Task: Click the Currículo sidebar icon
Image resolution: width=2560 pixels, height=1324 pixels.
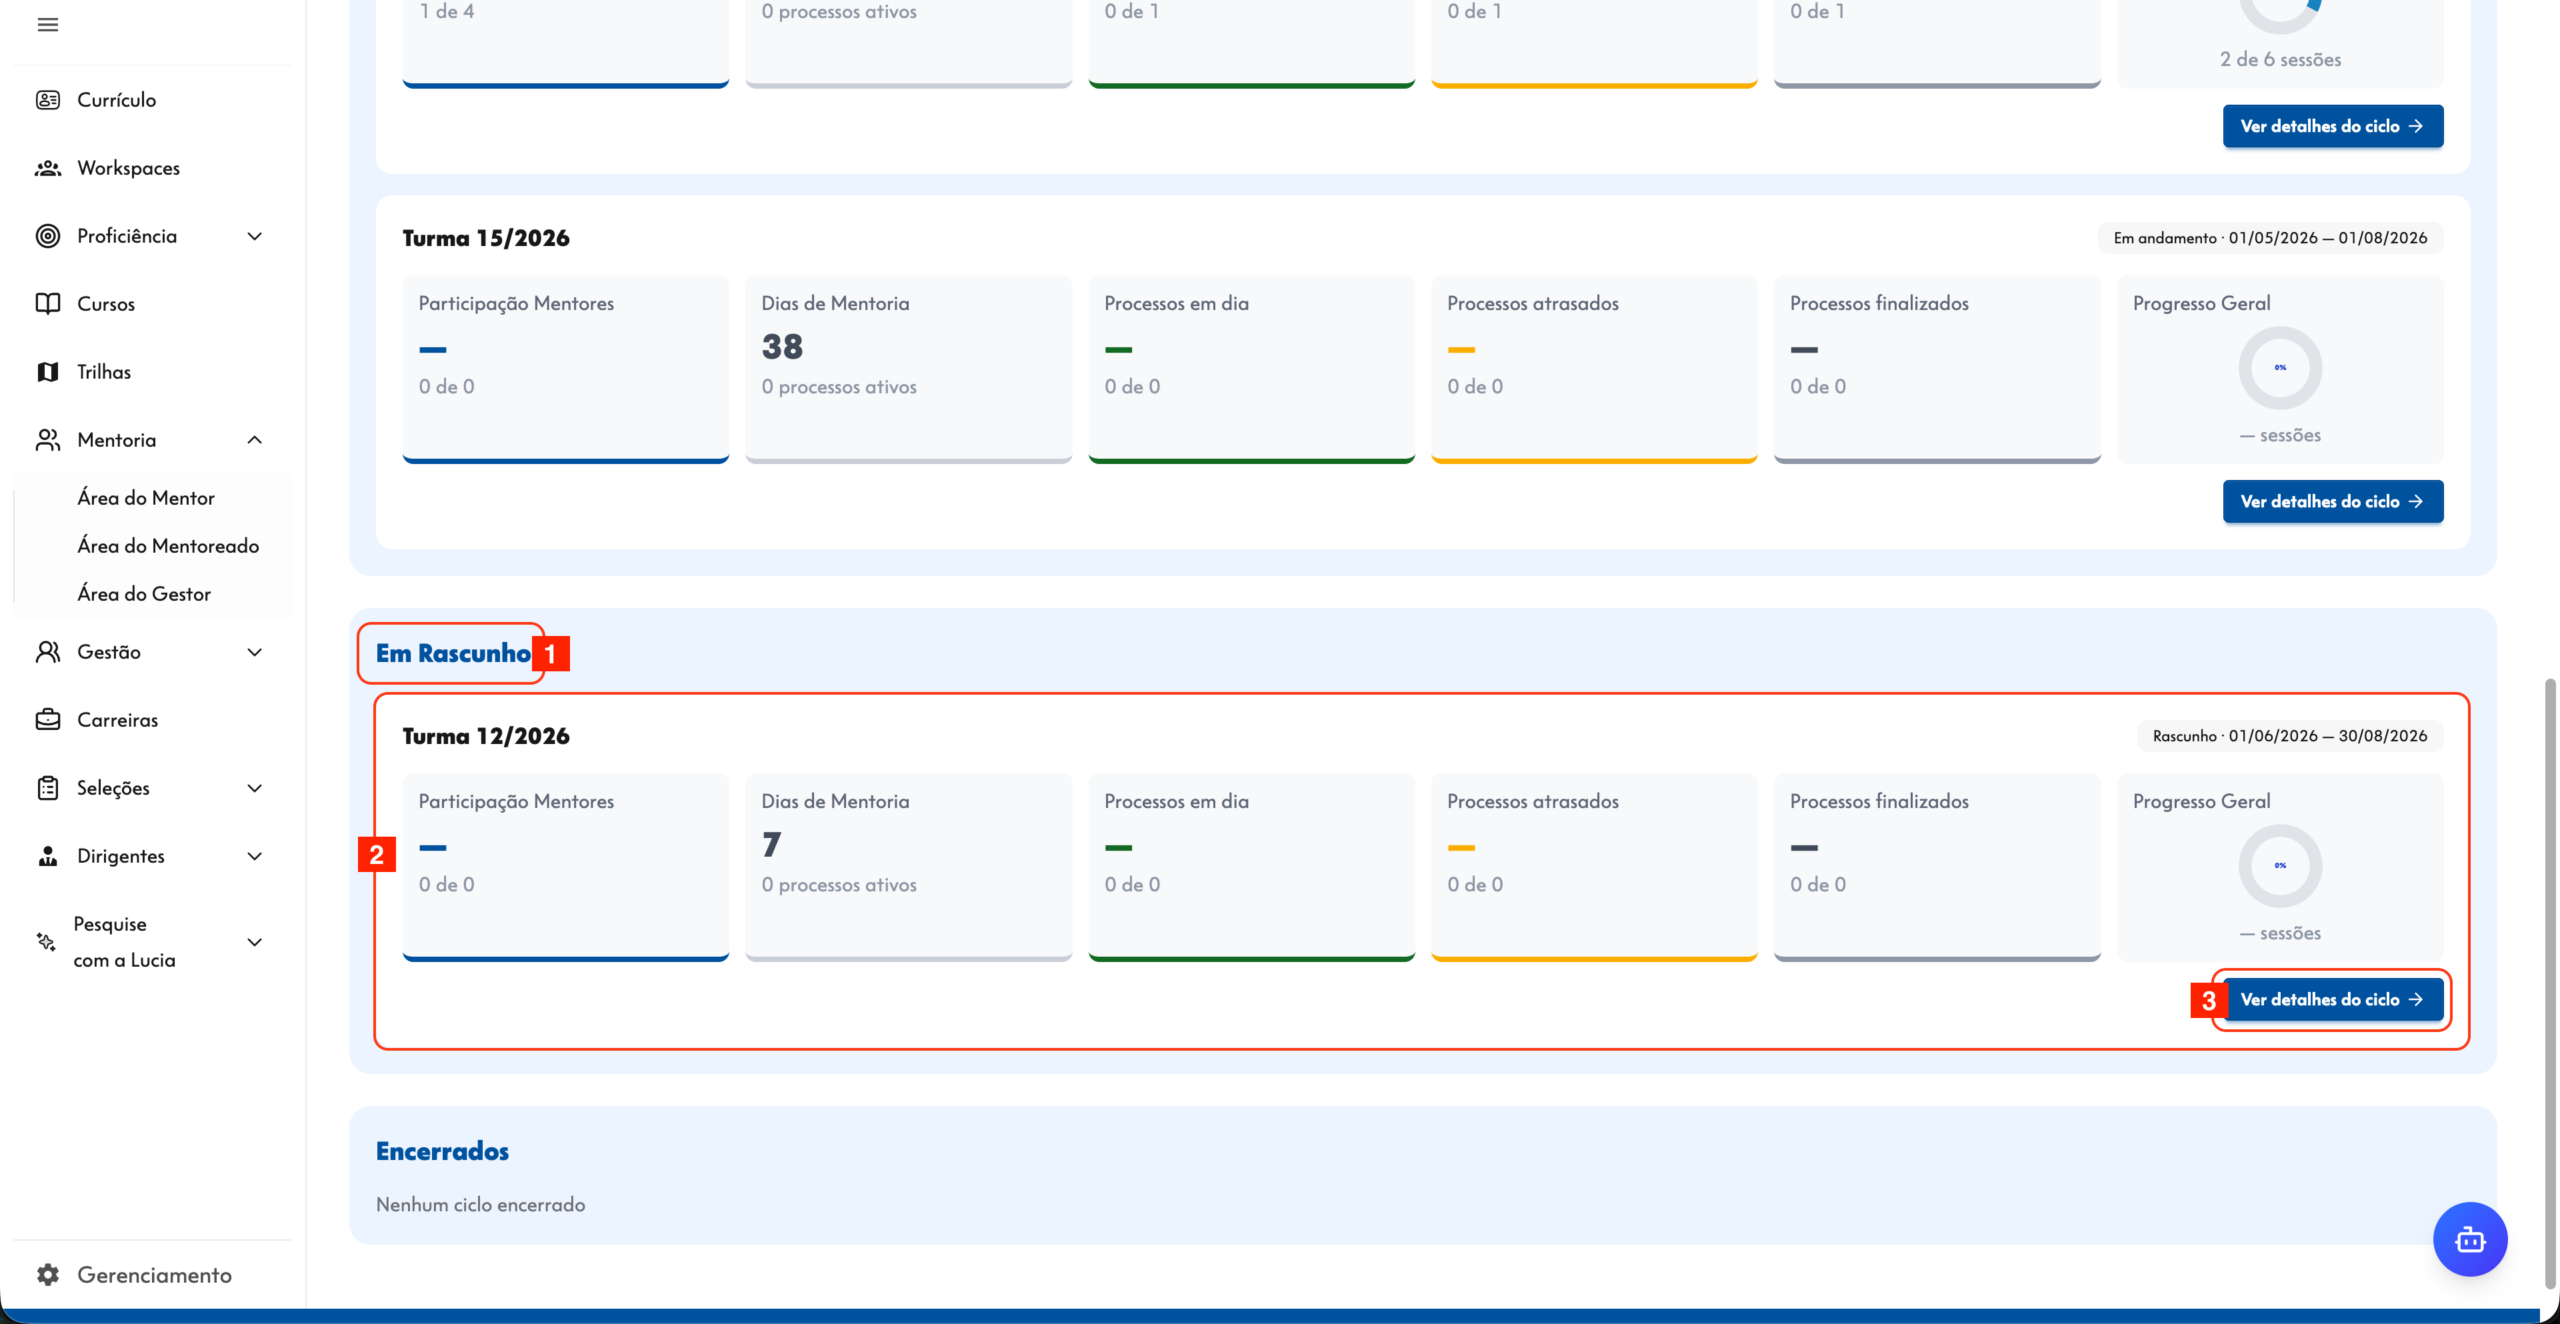Action: [x=47, y=100]
